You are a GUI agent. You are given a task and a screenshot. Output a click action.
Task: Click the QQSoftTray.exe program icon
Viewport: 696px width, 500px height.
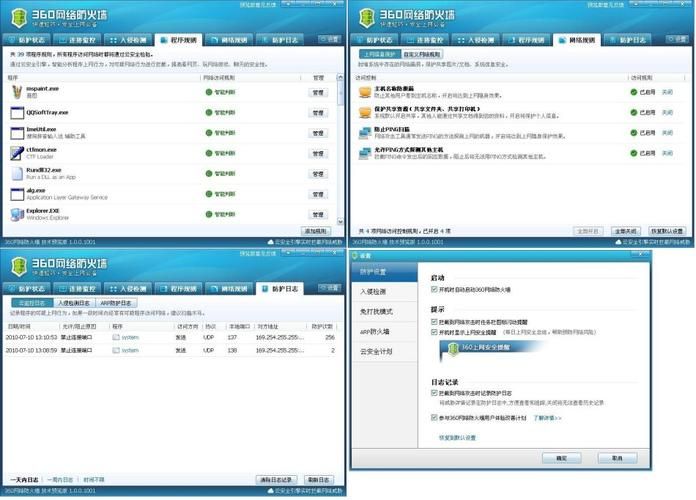coord(17,113)
